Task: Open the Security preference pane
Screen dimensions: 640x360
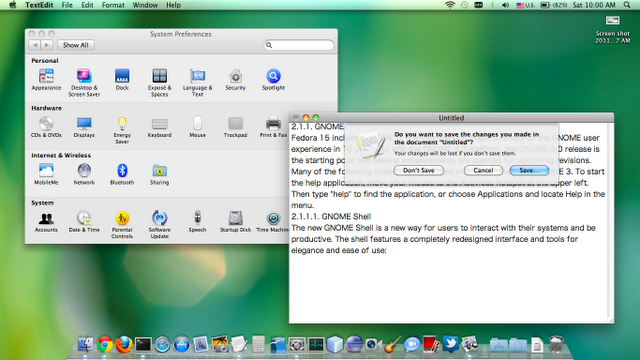Action: pos(236,79)
